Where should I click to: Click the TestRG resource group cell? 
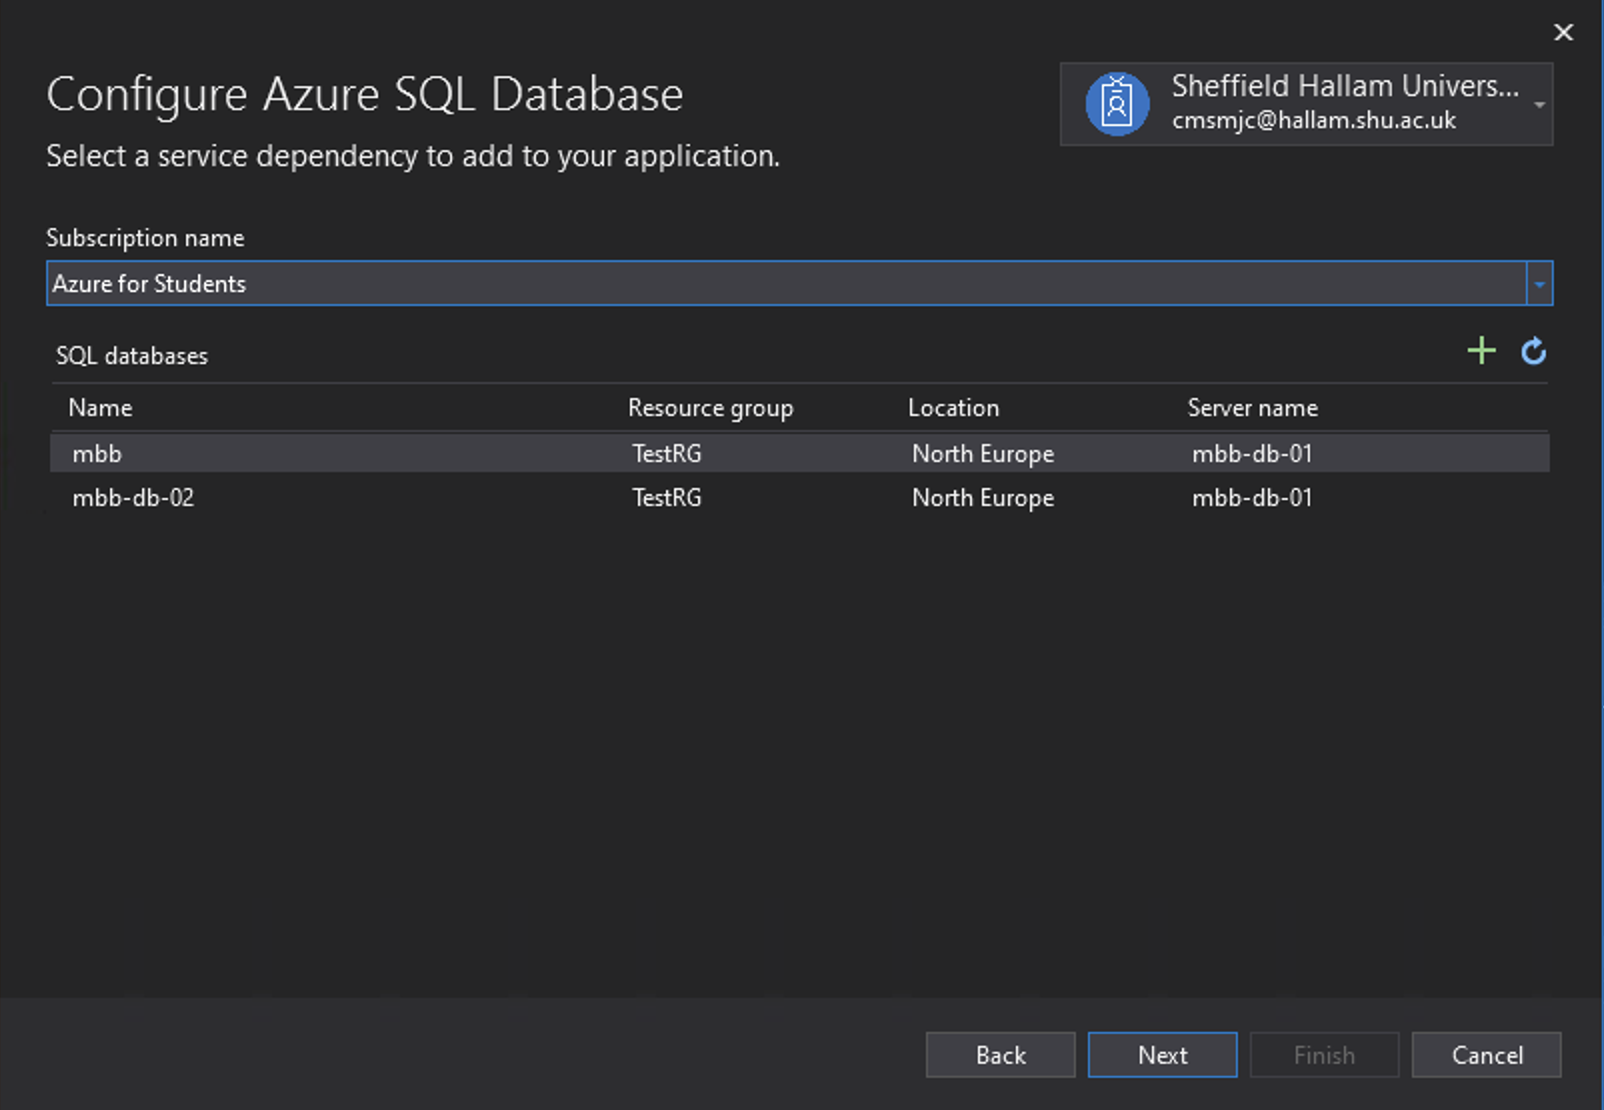pos(667,453)
